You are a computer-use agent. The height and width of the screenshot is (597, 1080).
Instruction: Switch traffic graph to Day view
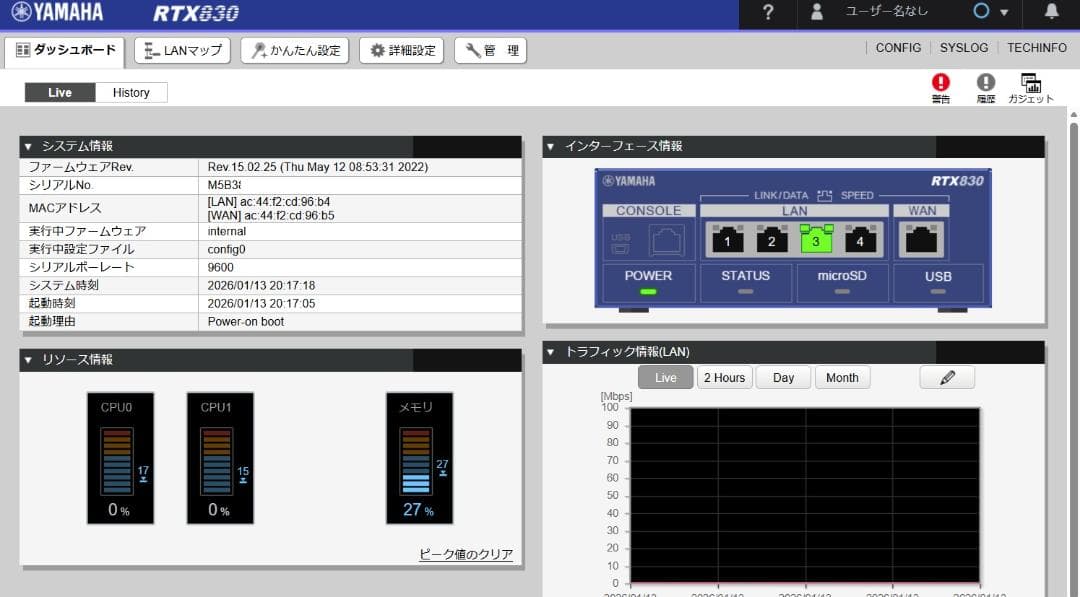click(x=783, y=377)
